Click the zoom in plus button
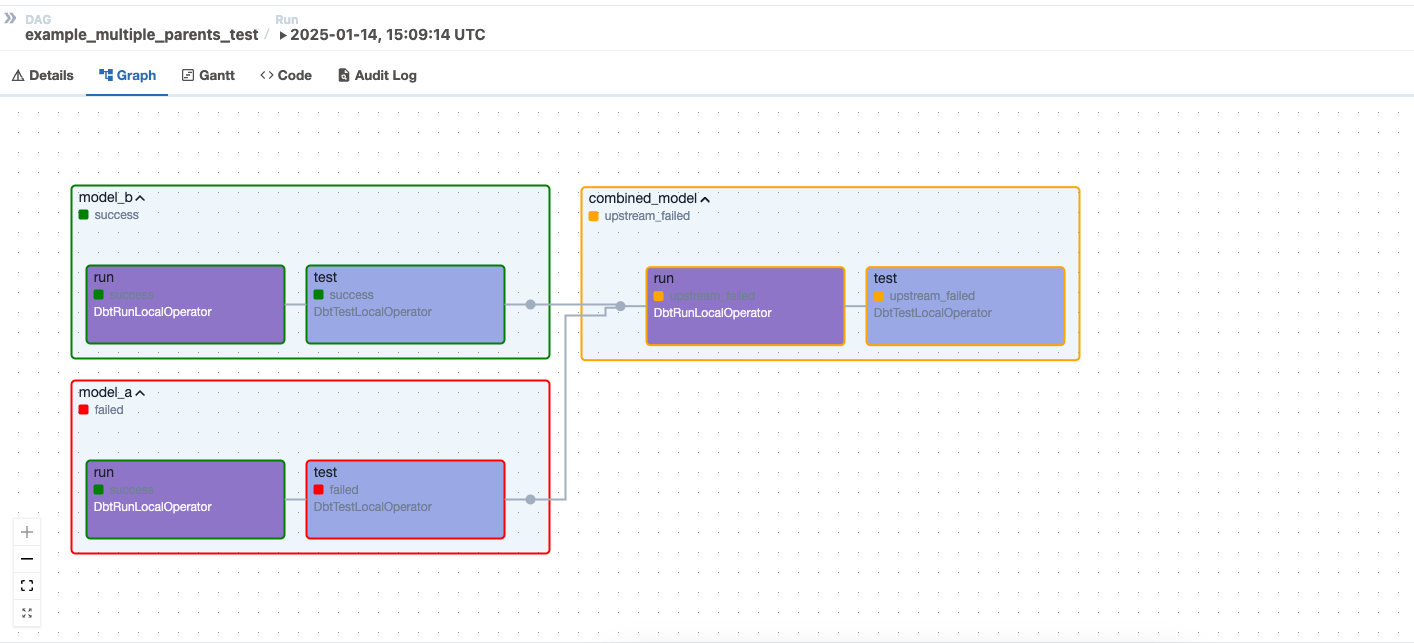The height and width of the screenshot is (643, 1414). pos(27,532)
